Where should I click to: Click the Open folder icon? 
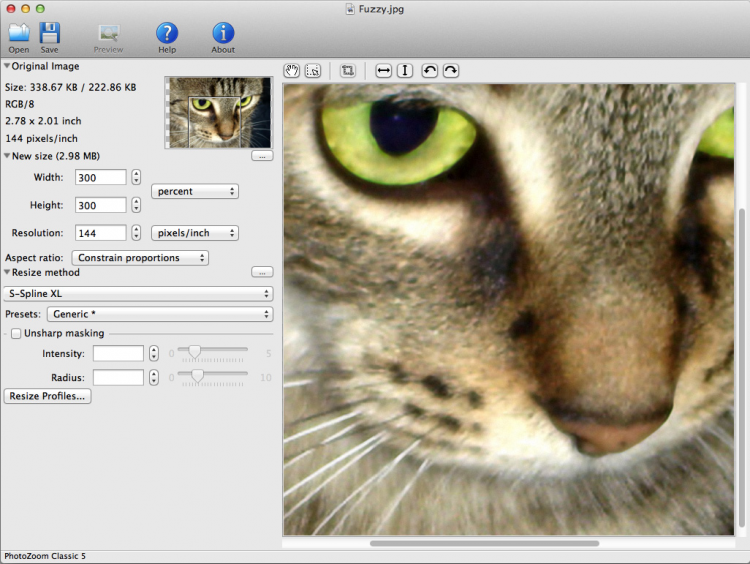tap(19, 34)
